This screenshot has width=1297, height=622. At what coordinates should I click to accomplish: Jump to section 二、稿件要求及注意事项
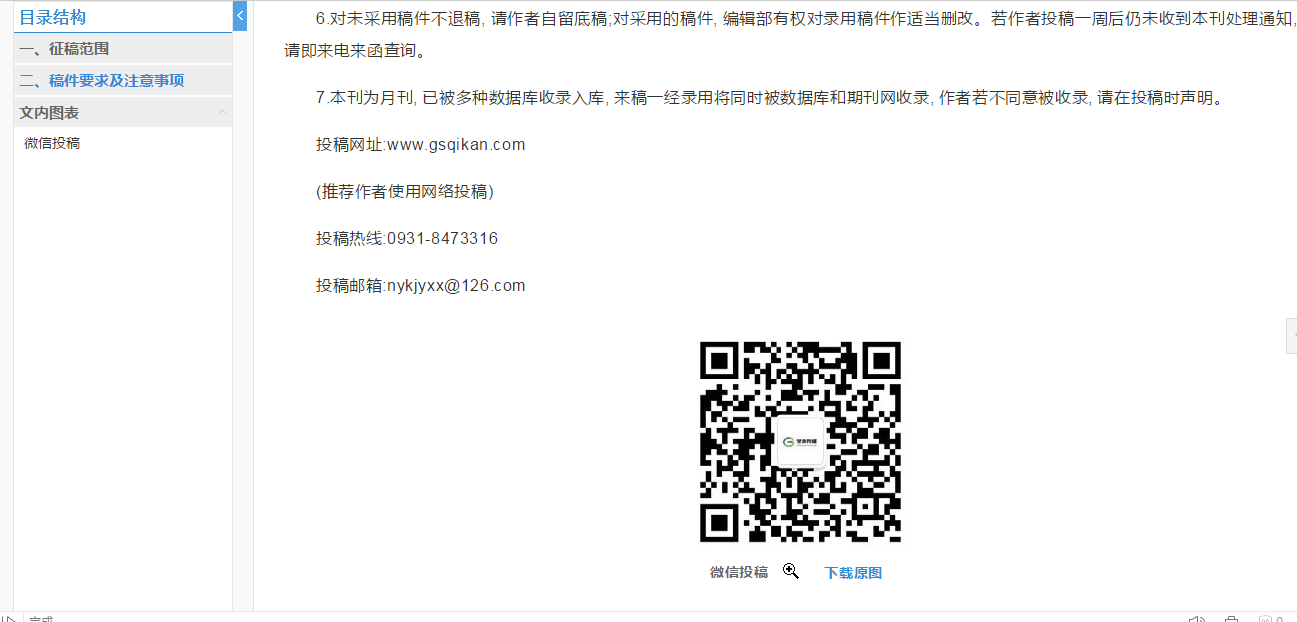click(101, 80)
